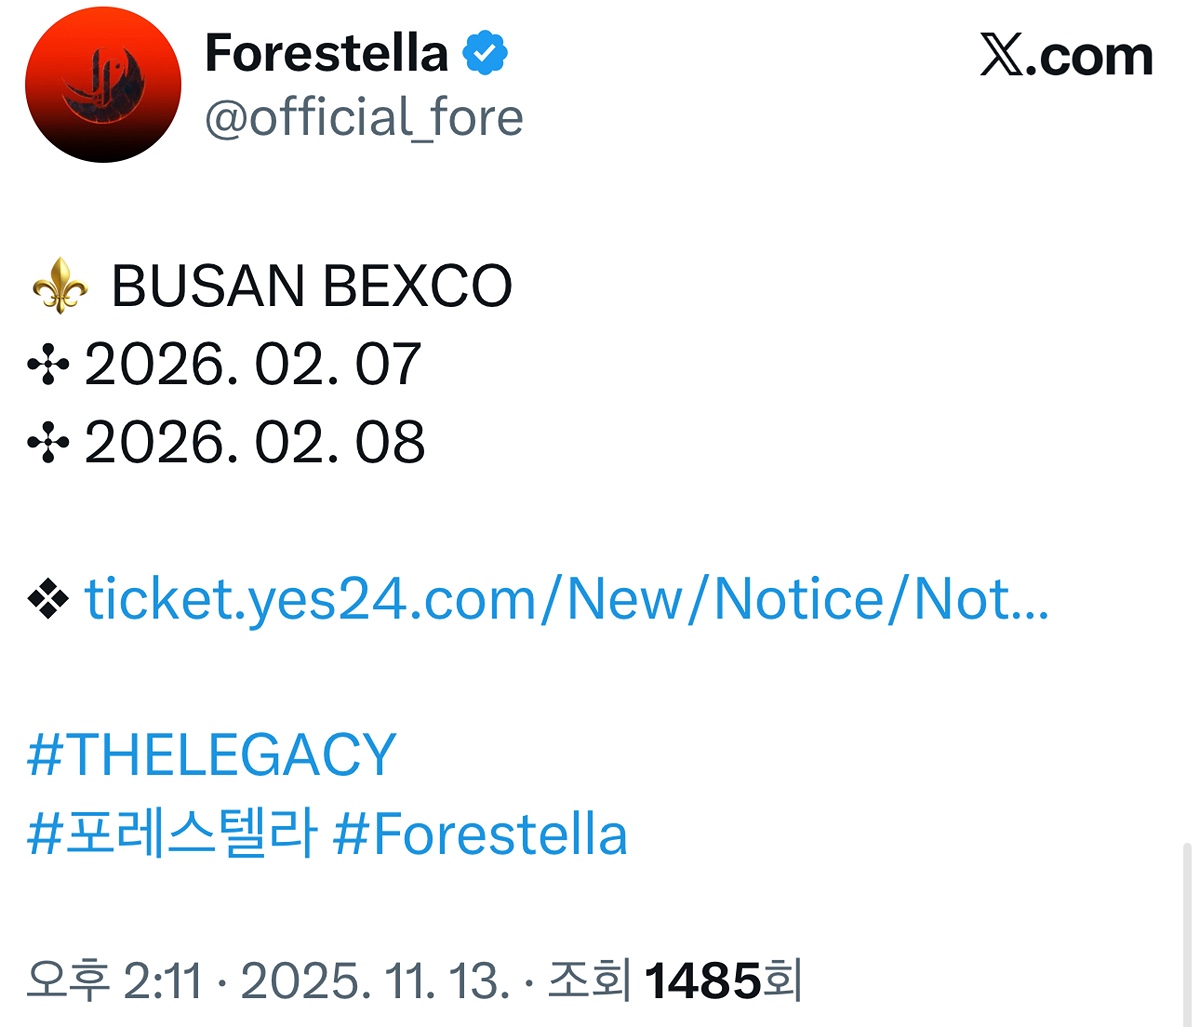
Task: Open the #Forestella hashtag at the end
Action: 480,835
